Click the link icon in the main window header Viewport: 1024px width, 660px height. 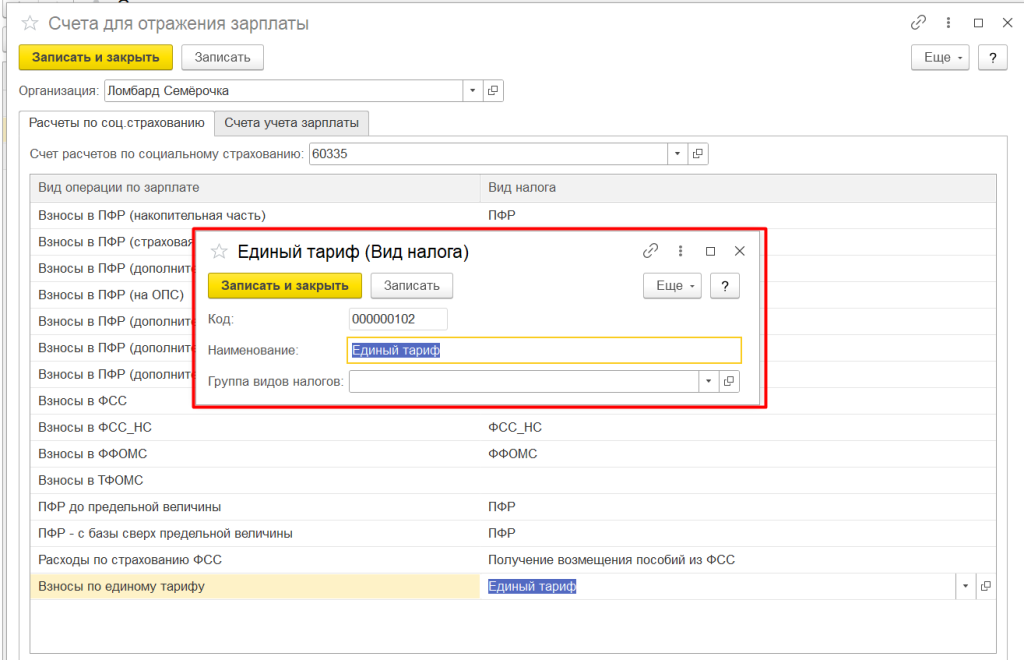click(918, 23)
